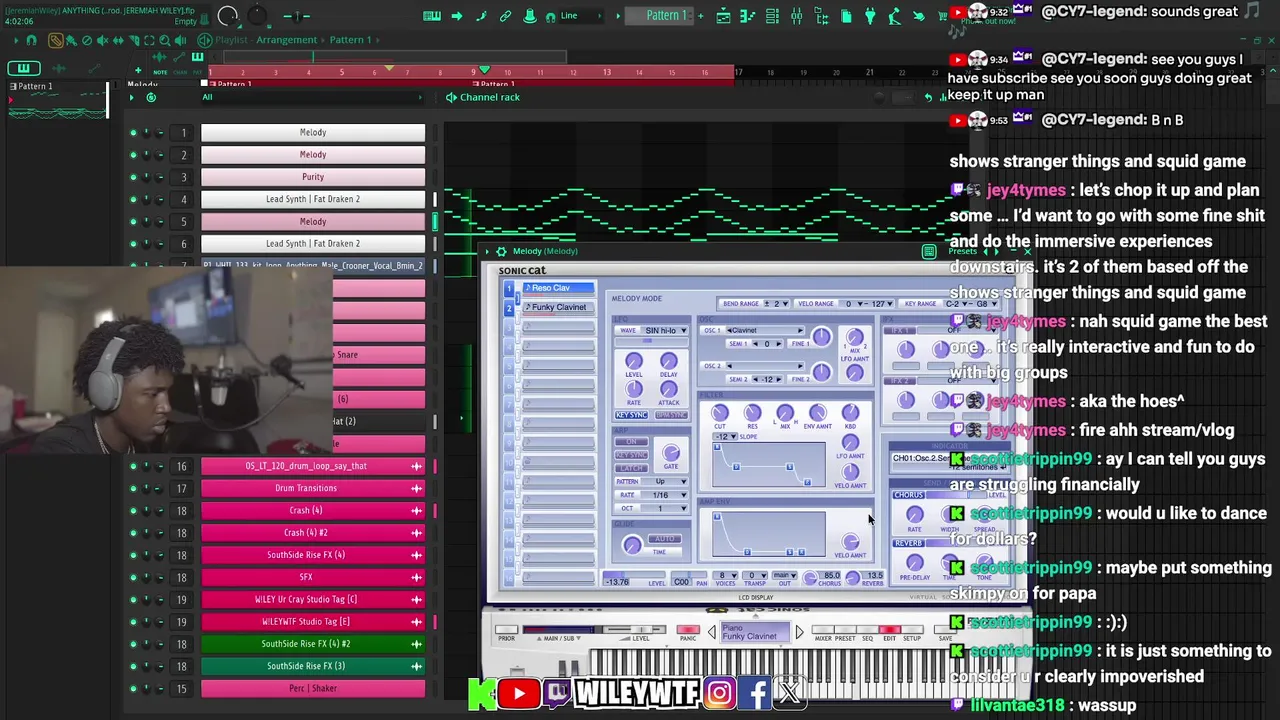
Task: Click the Arrangement breadcrumb in playlist
Action: click(286, 40)
